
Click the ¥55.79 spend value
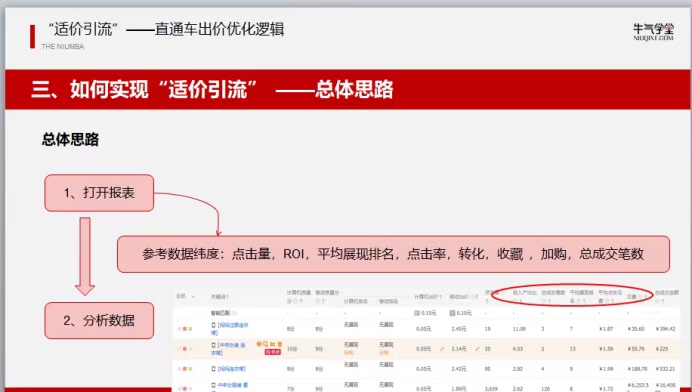[636, 349]
